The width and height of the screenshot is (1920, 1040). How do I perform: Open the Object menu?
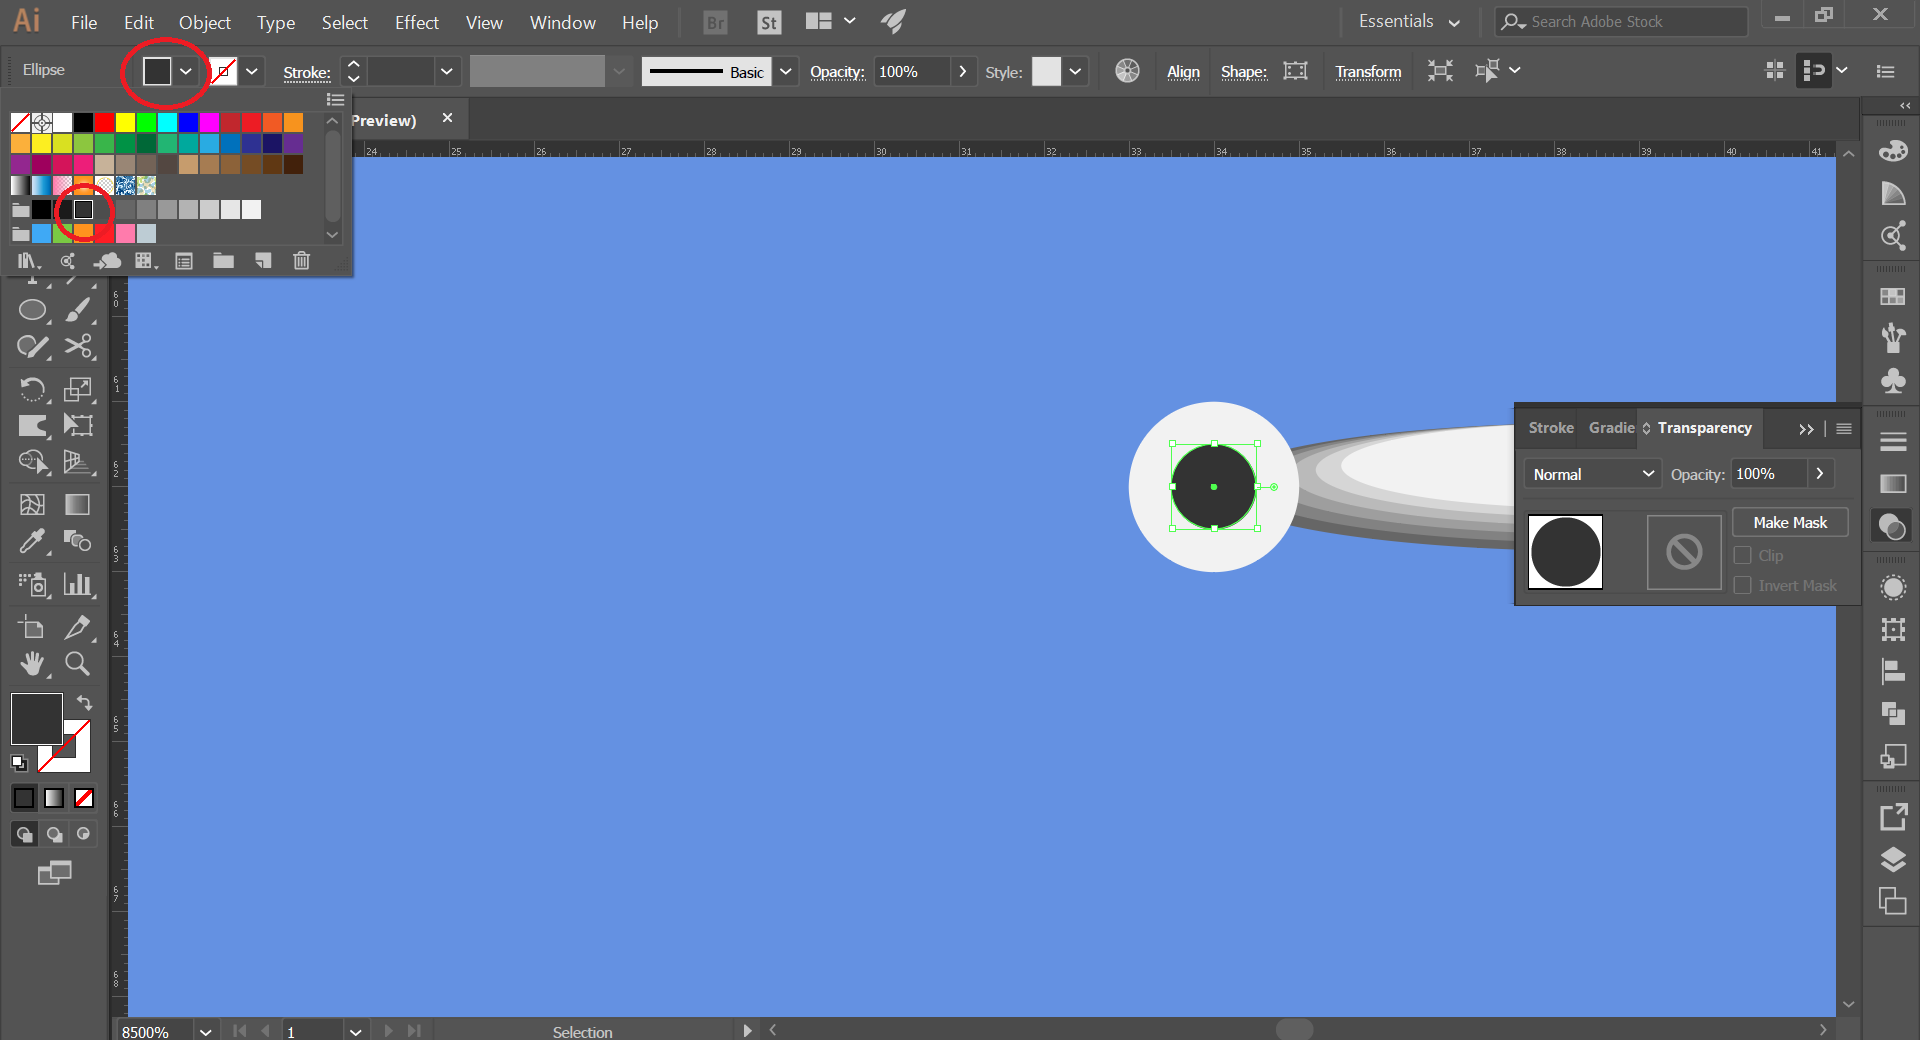click(x=205, y=22)
